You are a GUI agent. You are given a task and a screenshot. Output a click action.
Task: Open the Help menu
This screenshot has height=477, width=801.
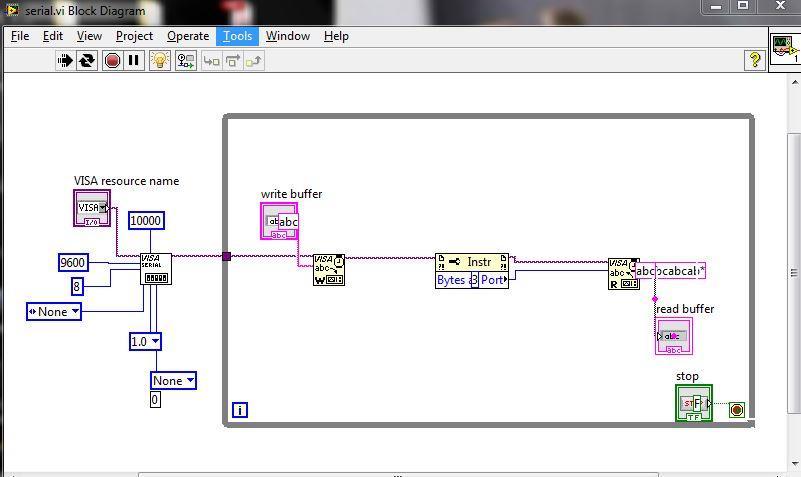pyautogui.click(x=336, y=36)
